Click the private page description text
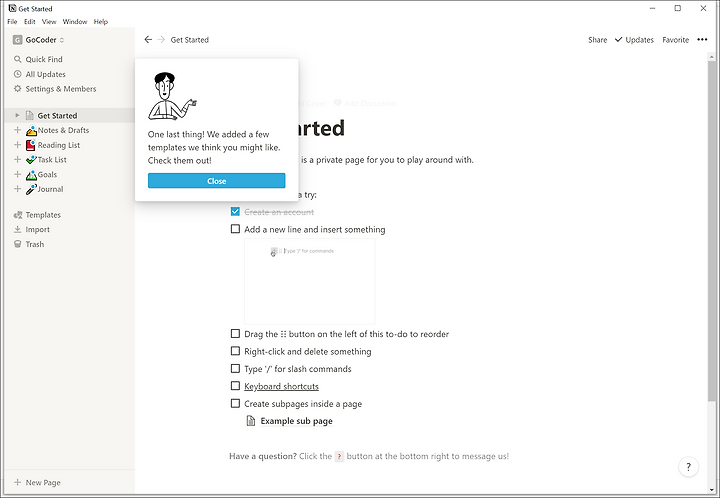 [387, 160]
